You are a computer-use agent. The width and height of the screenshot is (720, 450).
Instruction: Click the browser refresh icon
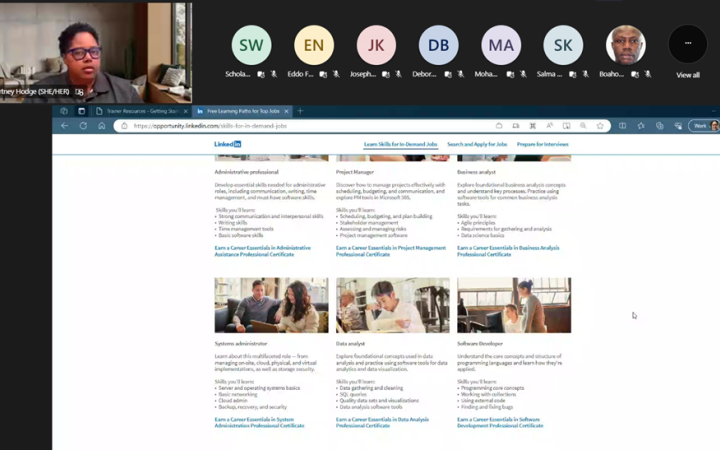[83, 126]
